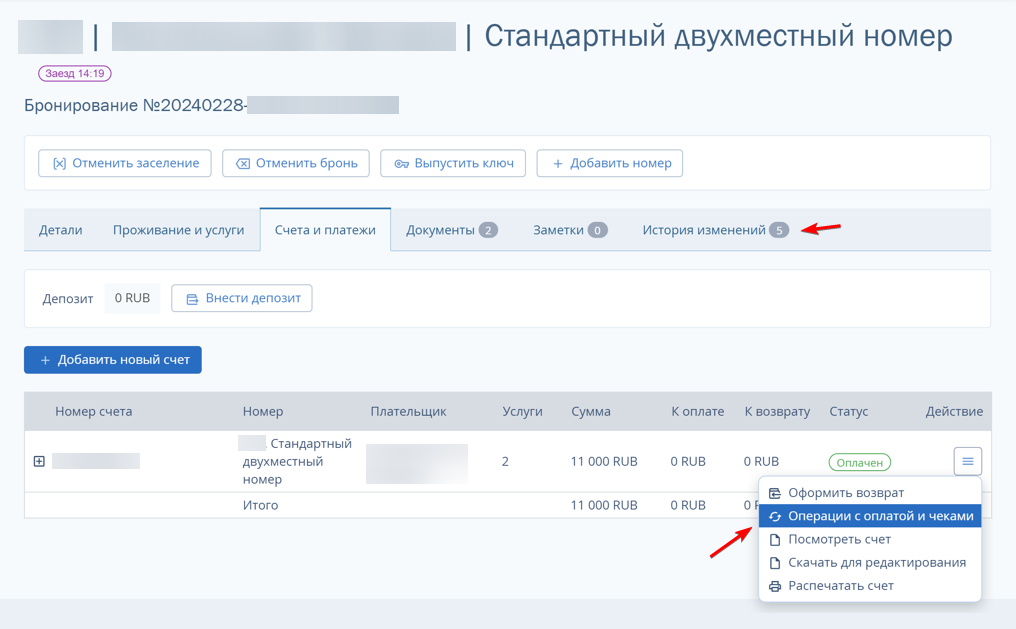Click the Номер column header
1016x629 pixels.
click(263, 411)
